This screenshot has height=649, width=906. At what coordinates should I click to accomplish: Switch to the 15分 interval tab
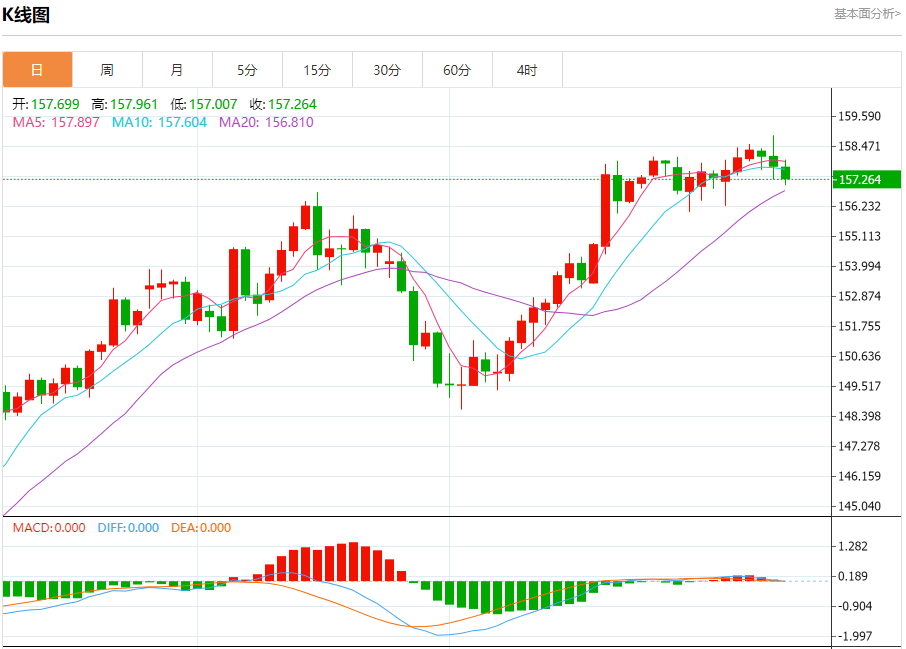pyautogui.click(x=317, y=70)
